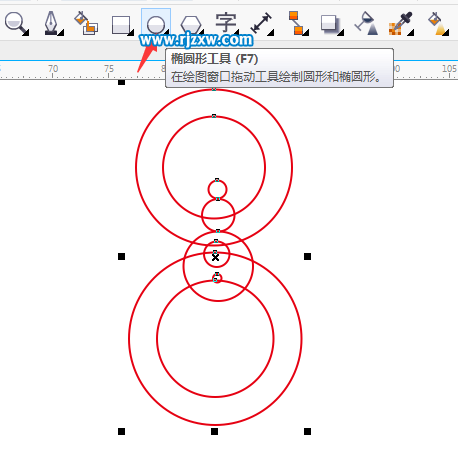The width and height of the screenshot is (458, 462).
Task: Pick the Transparency wine-glass tool
Action: [366, 23]
